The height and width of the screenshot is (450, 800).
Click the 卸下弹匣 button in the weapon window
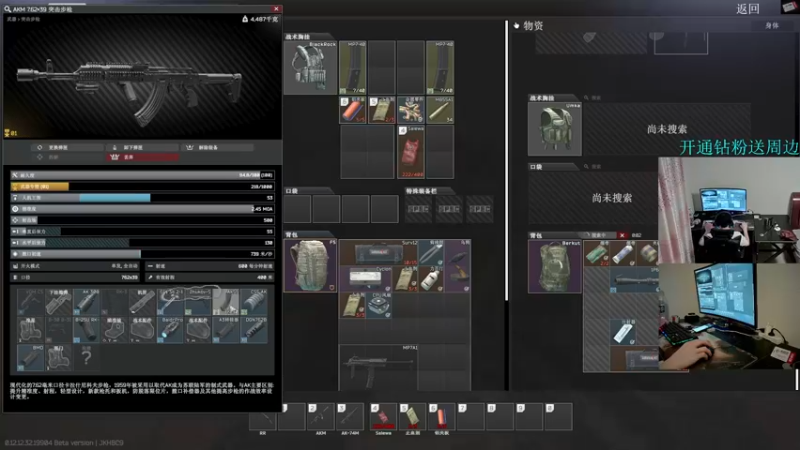coord(142,147)
